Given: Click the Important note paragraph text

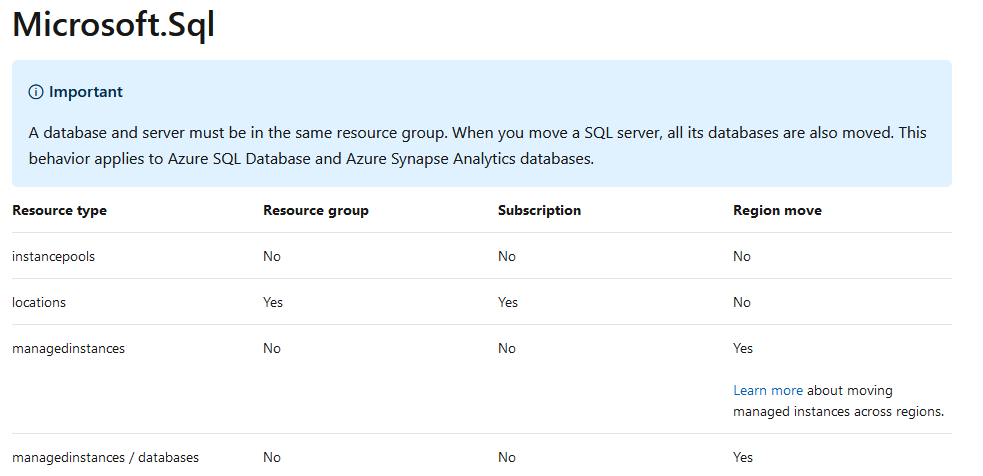Looking at the screenshot, I should coord(478,145).
